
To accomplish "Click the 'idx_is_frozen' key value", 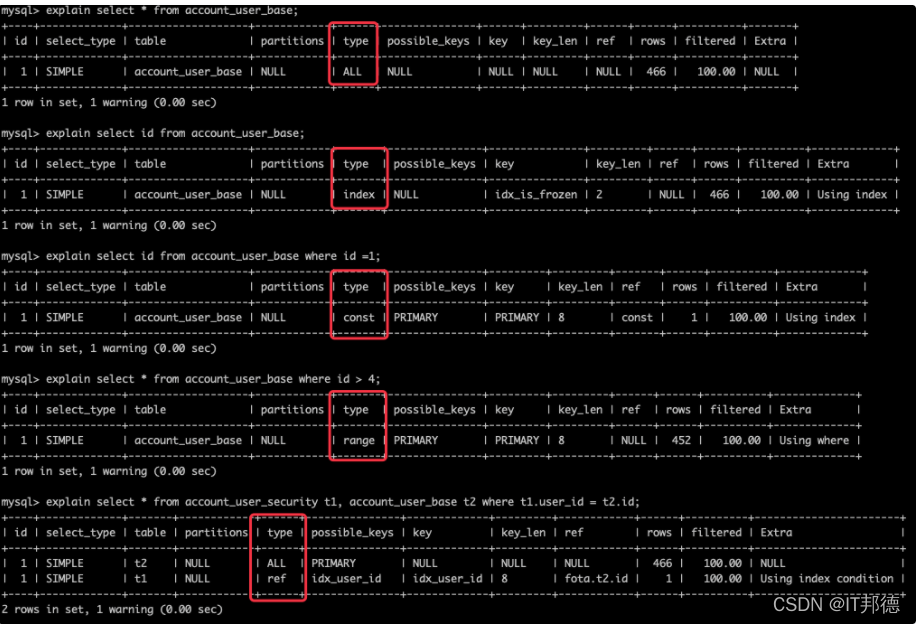I will (x=536, y=195).
